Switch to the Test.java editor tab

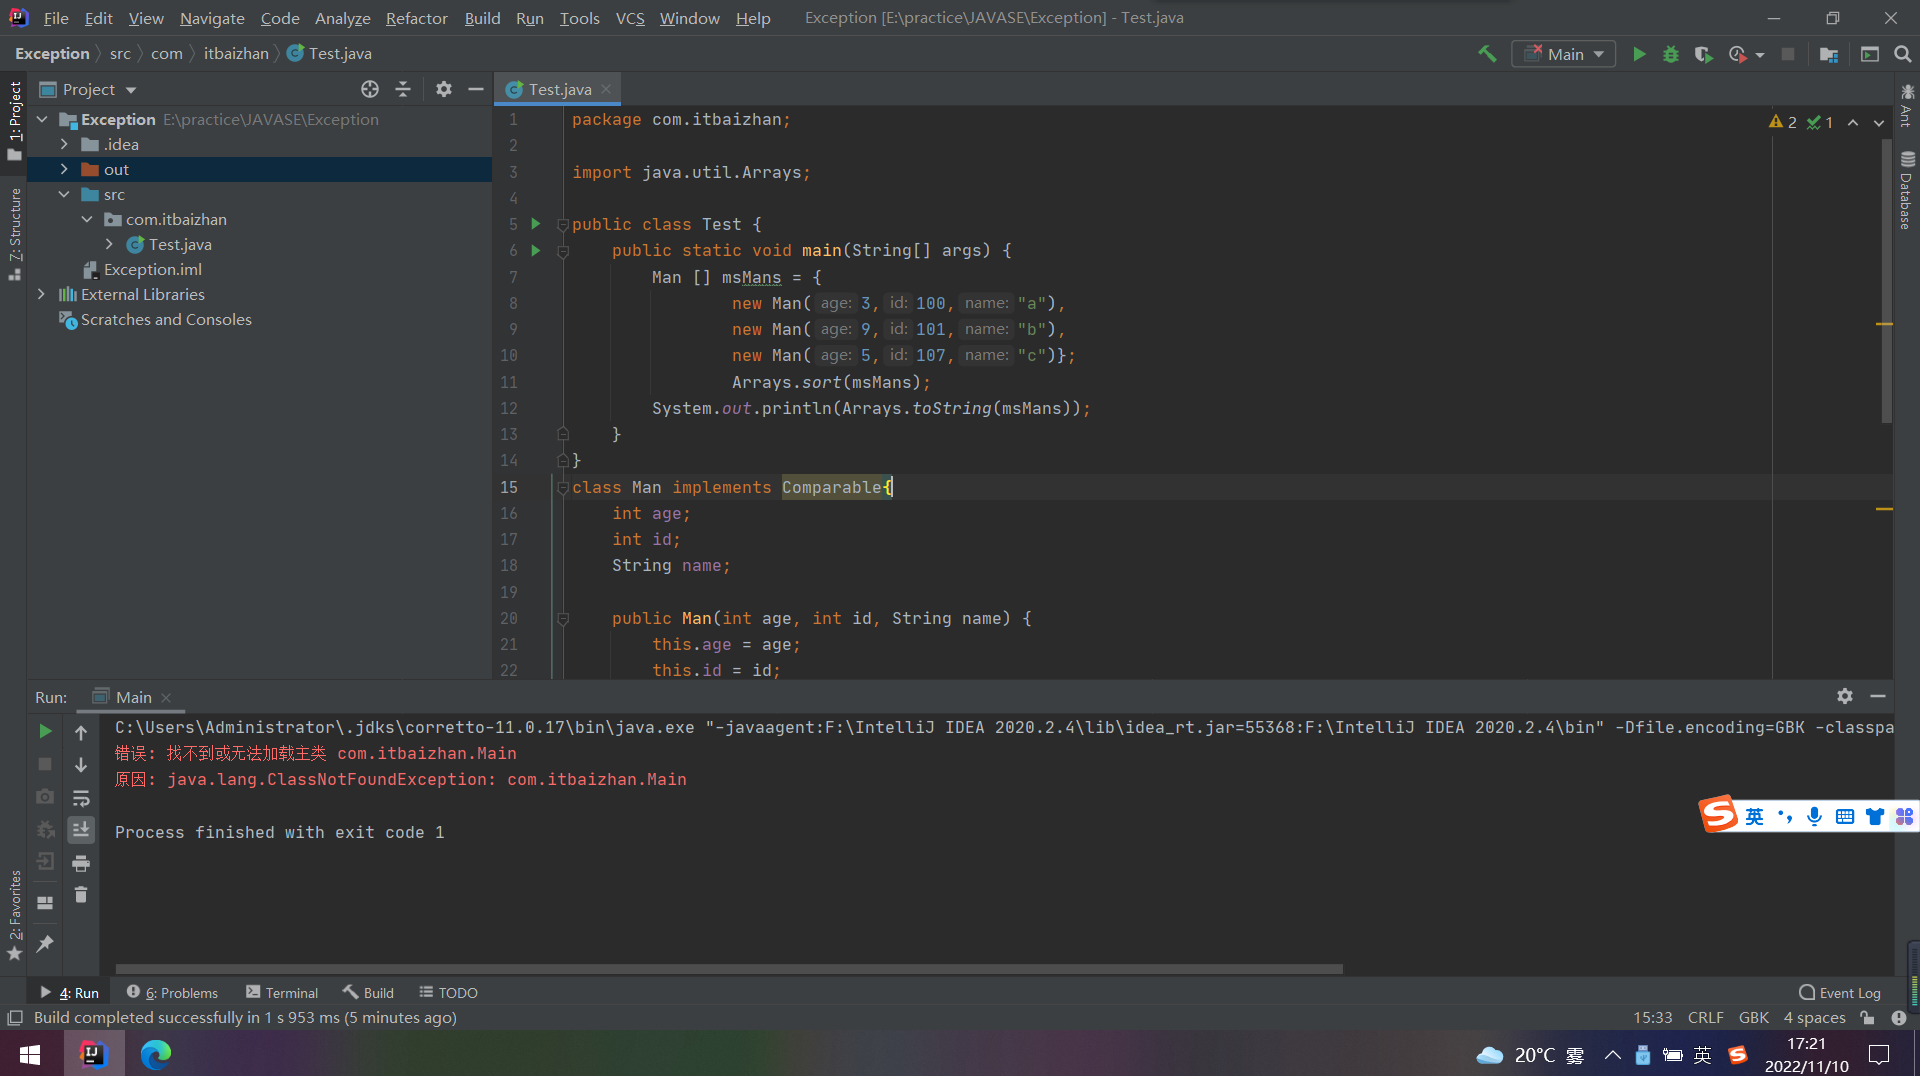[x=560, y=89]
